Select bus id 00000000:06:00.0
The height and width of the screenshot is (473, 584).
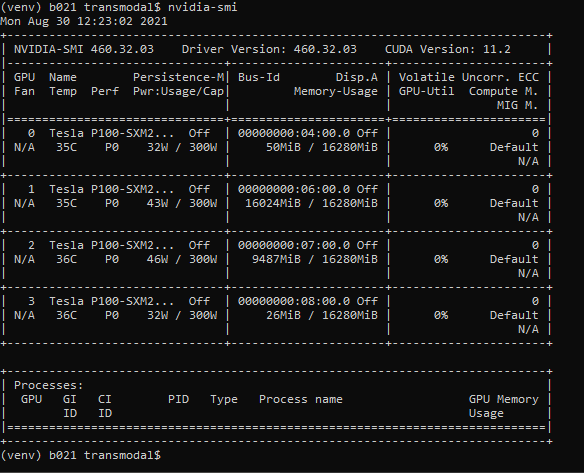294,189
